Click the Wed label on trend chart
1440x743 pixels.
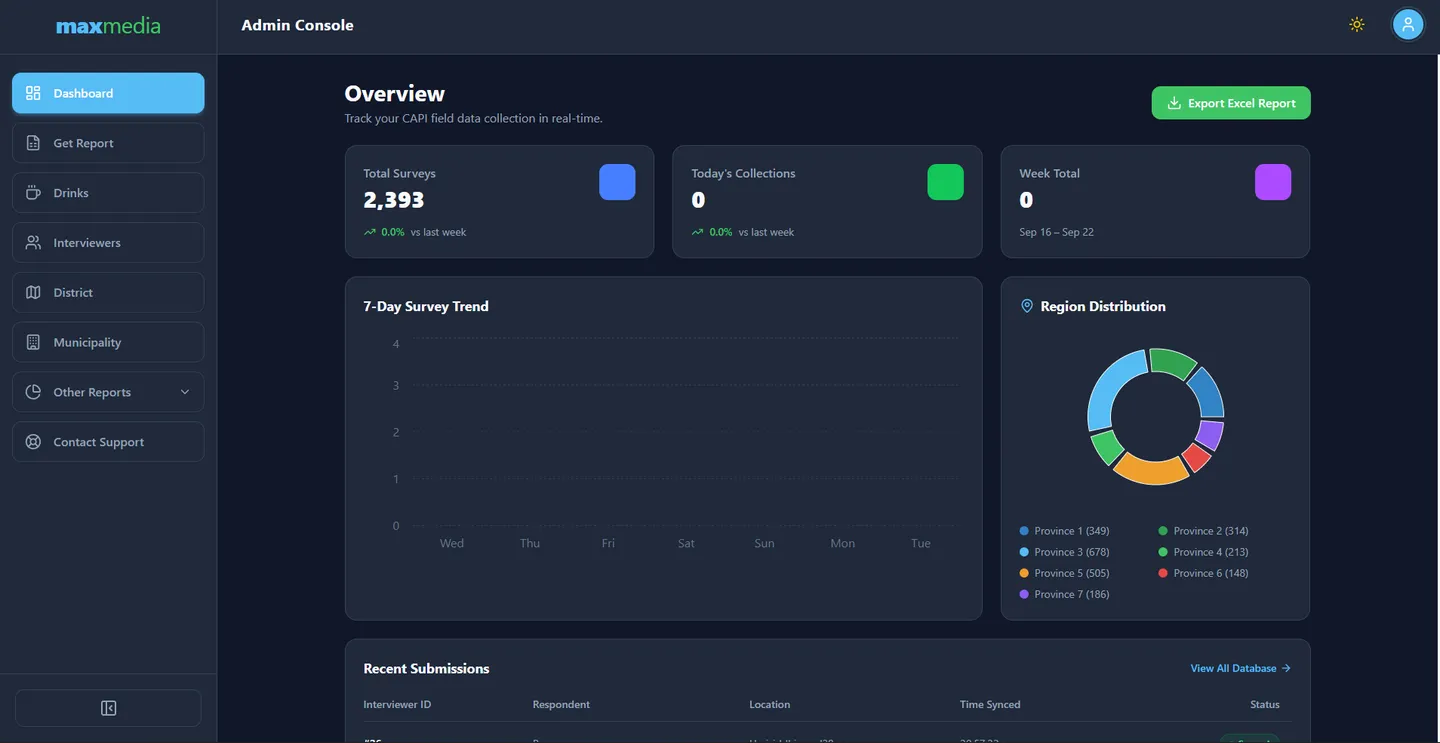[452, 544]
